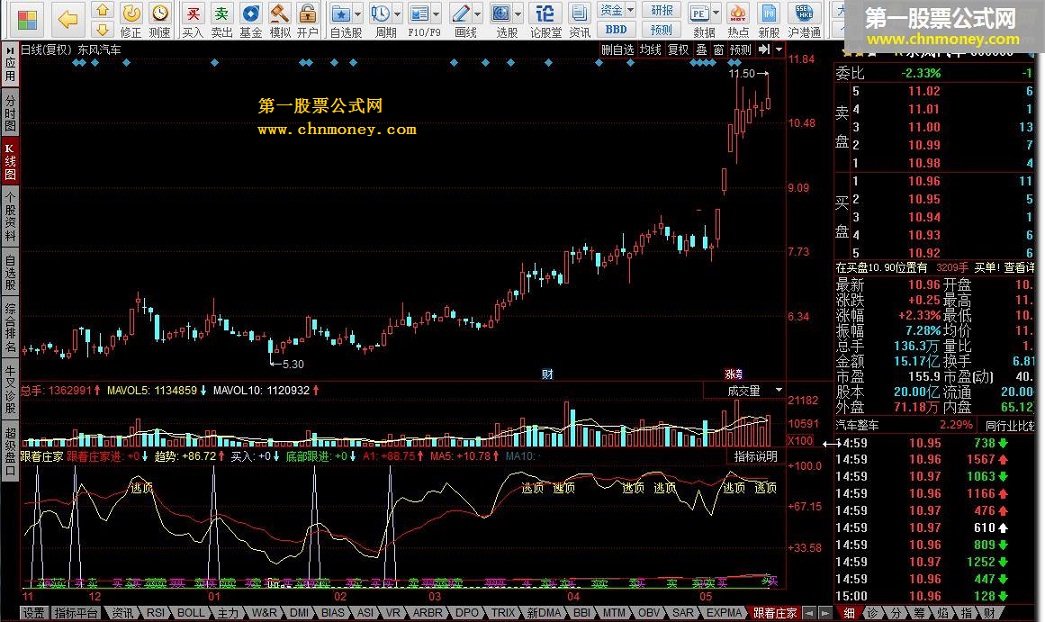1045x622 pixels.
Task: Open the 基金 funds icon
Action: coord(251,20)
